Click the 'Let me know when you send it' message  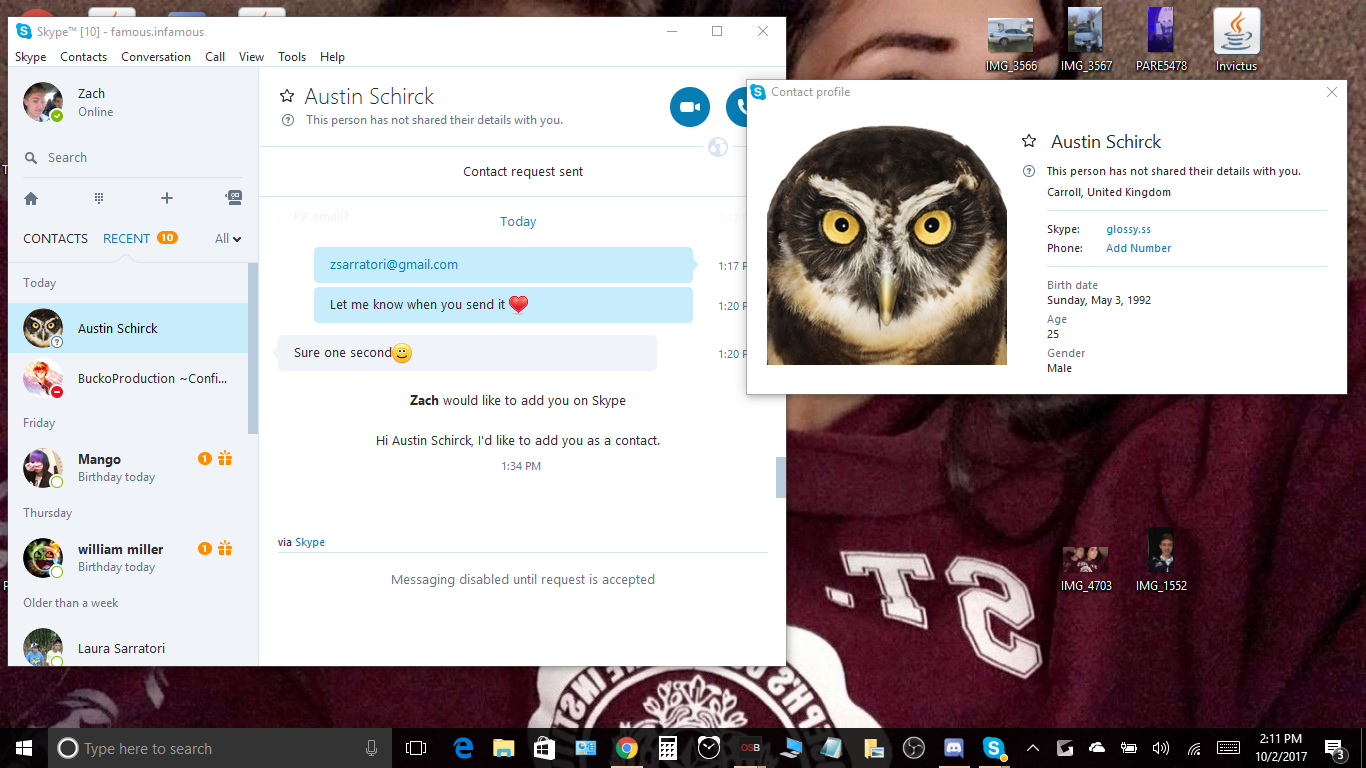tap(503, 305)
